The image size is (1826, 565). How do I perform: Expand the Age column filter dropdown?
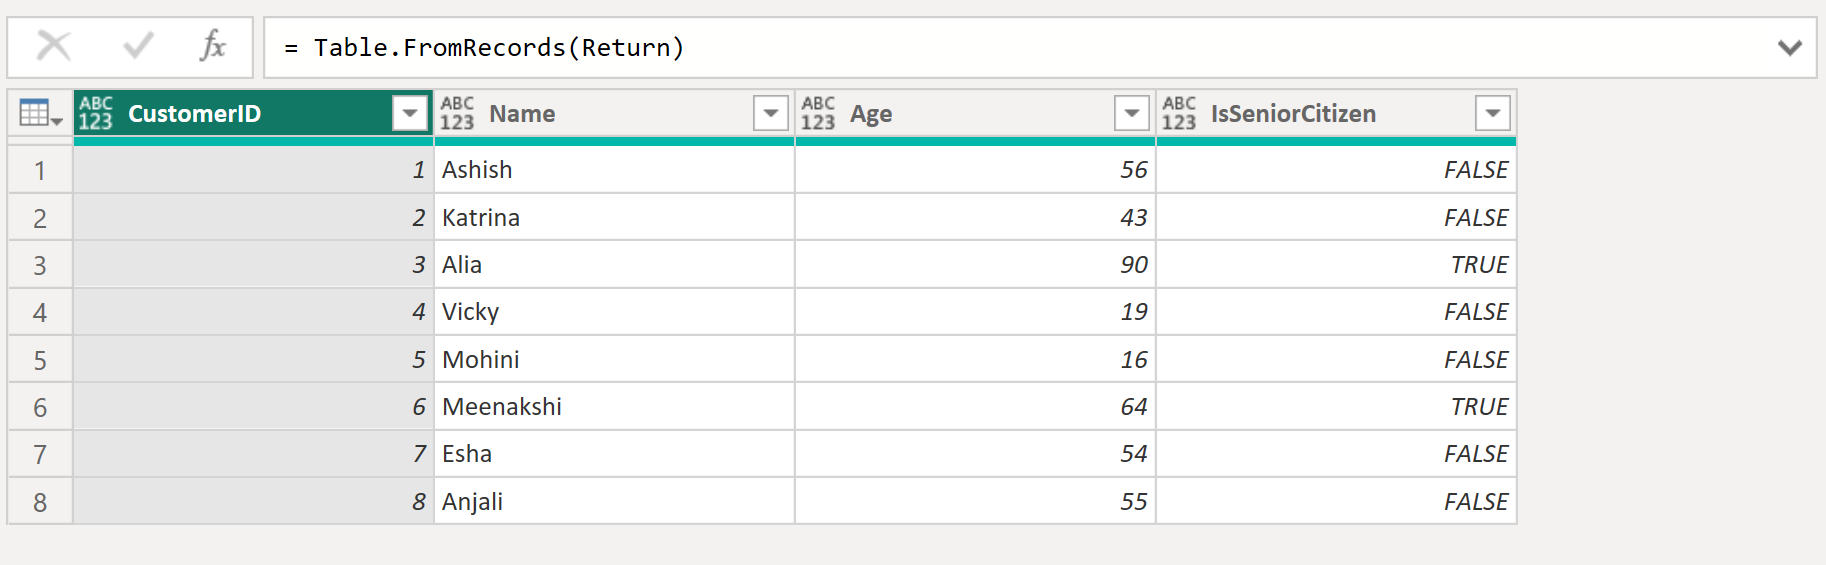point(1132,114)
